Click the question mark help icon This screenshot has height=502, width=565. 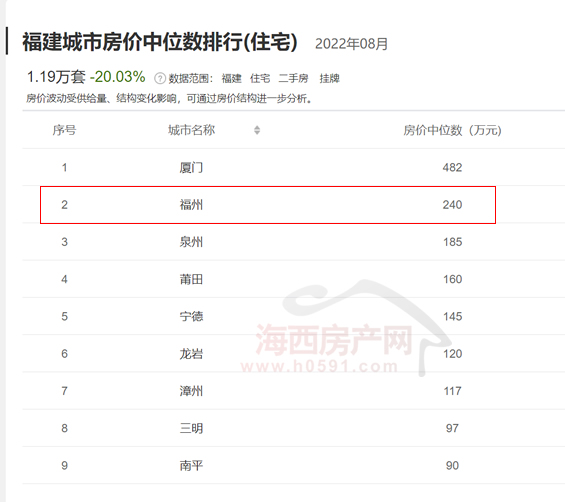pyautogui.click(x=160, y=78)
